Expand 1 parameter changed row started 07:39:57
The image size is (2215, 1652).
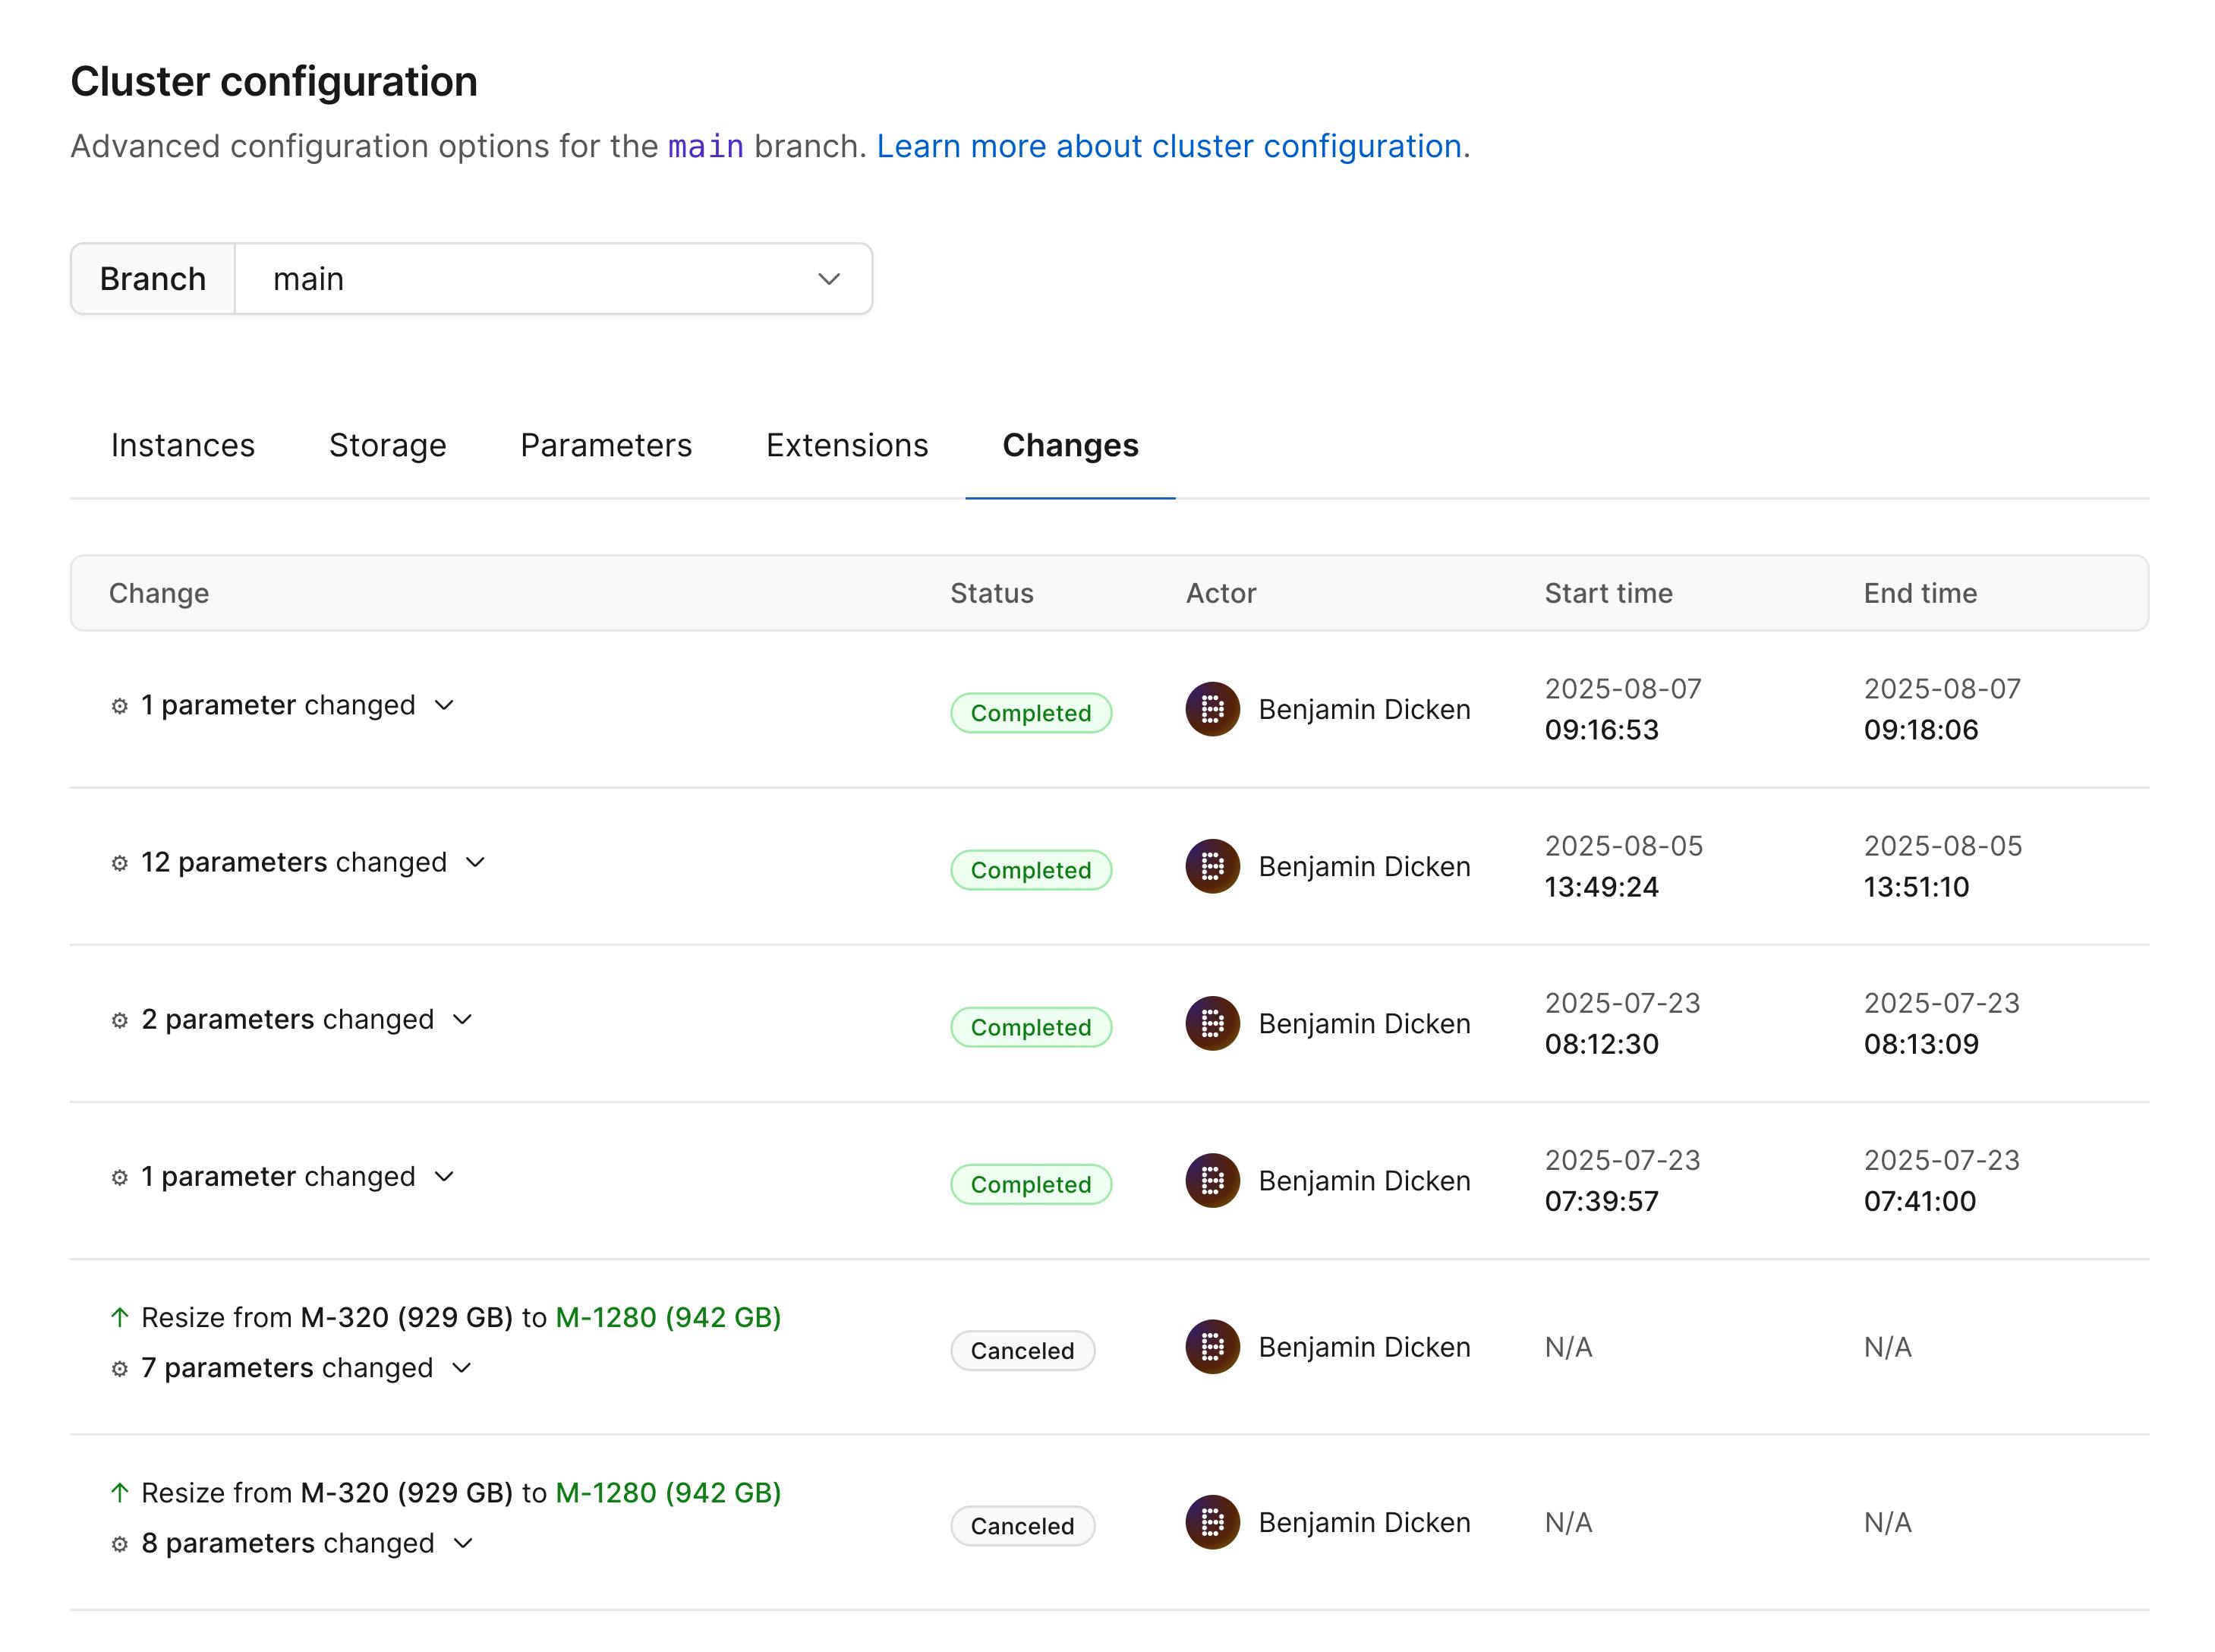444,1176
